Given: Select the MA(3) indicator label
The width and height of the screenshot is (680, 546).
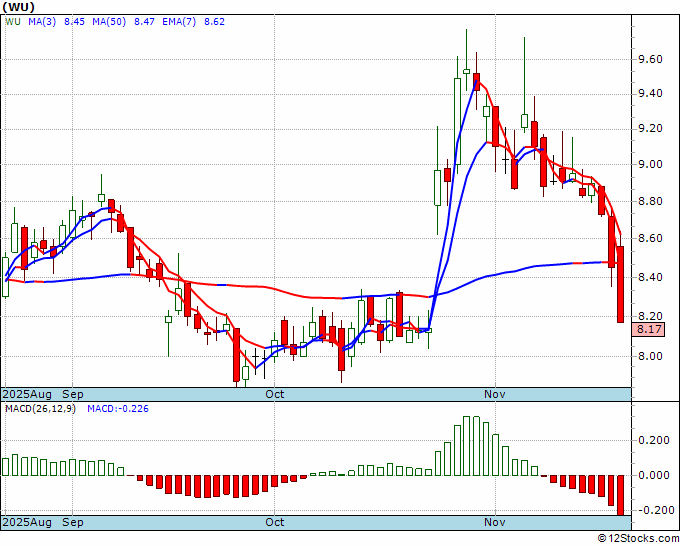Looking at the screenshot, I should [42, 22].
